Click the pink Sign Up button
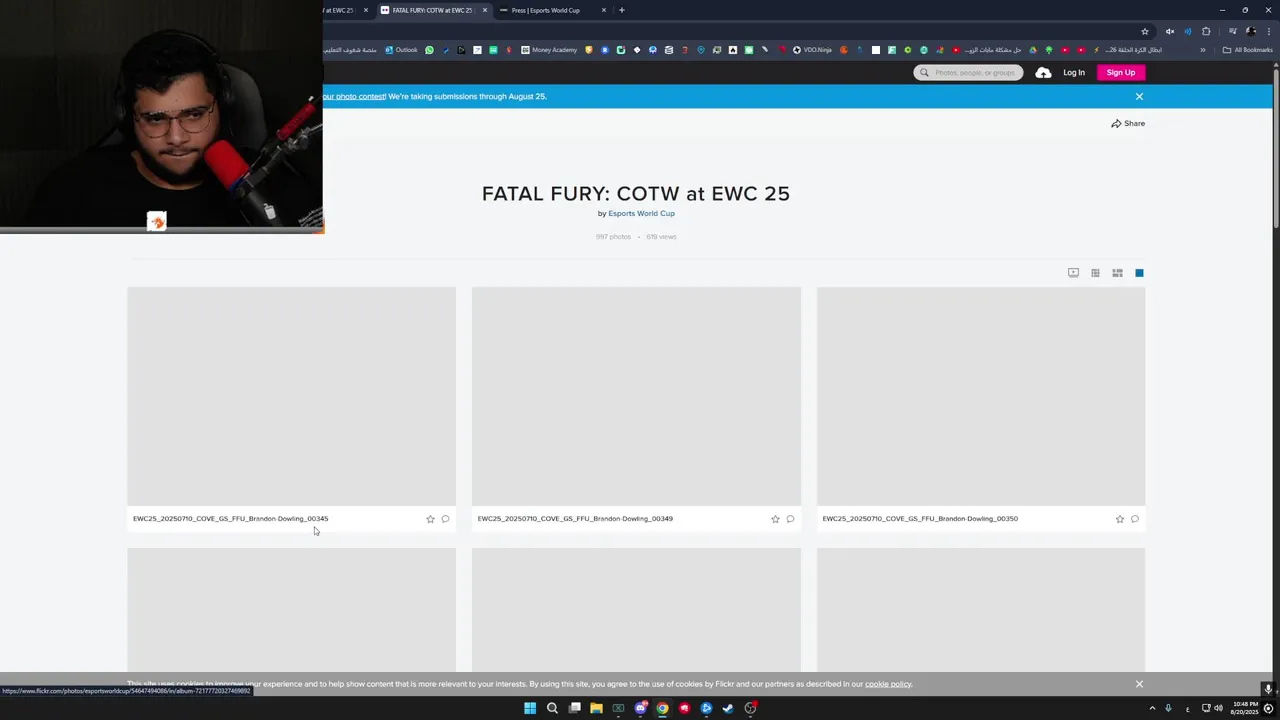This screenshot has width=1280, height=720. click(x=1121, y=73)
